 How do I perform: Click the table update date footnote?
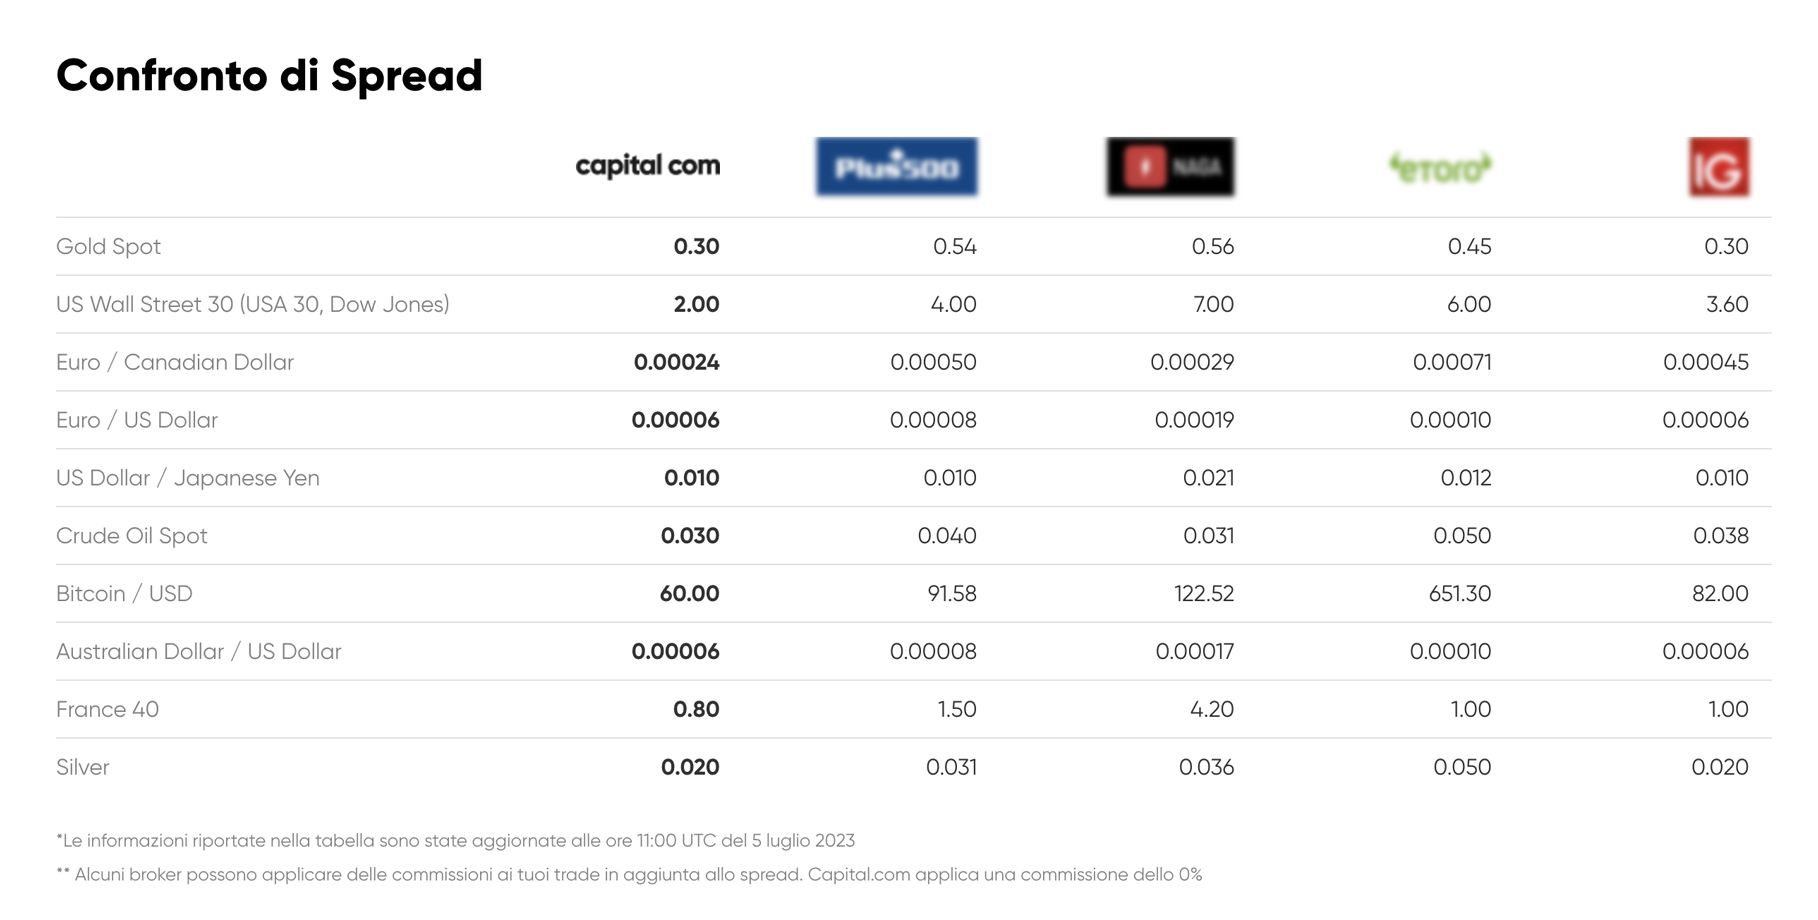(x=455, y=841)
